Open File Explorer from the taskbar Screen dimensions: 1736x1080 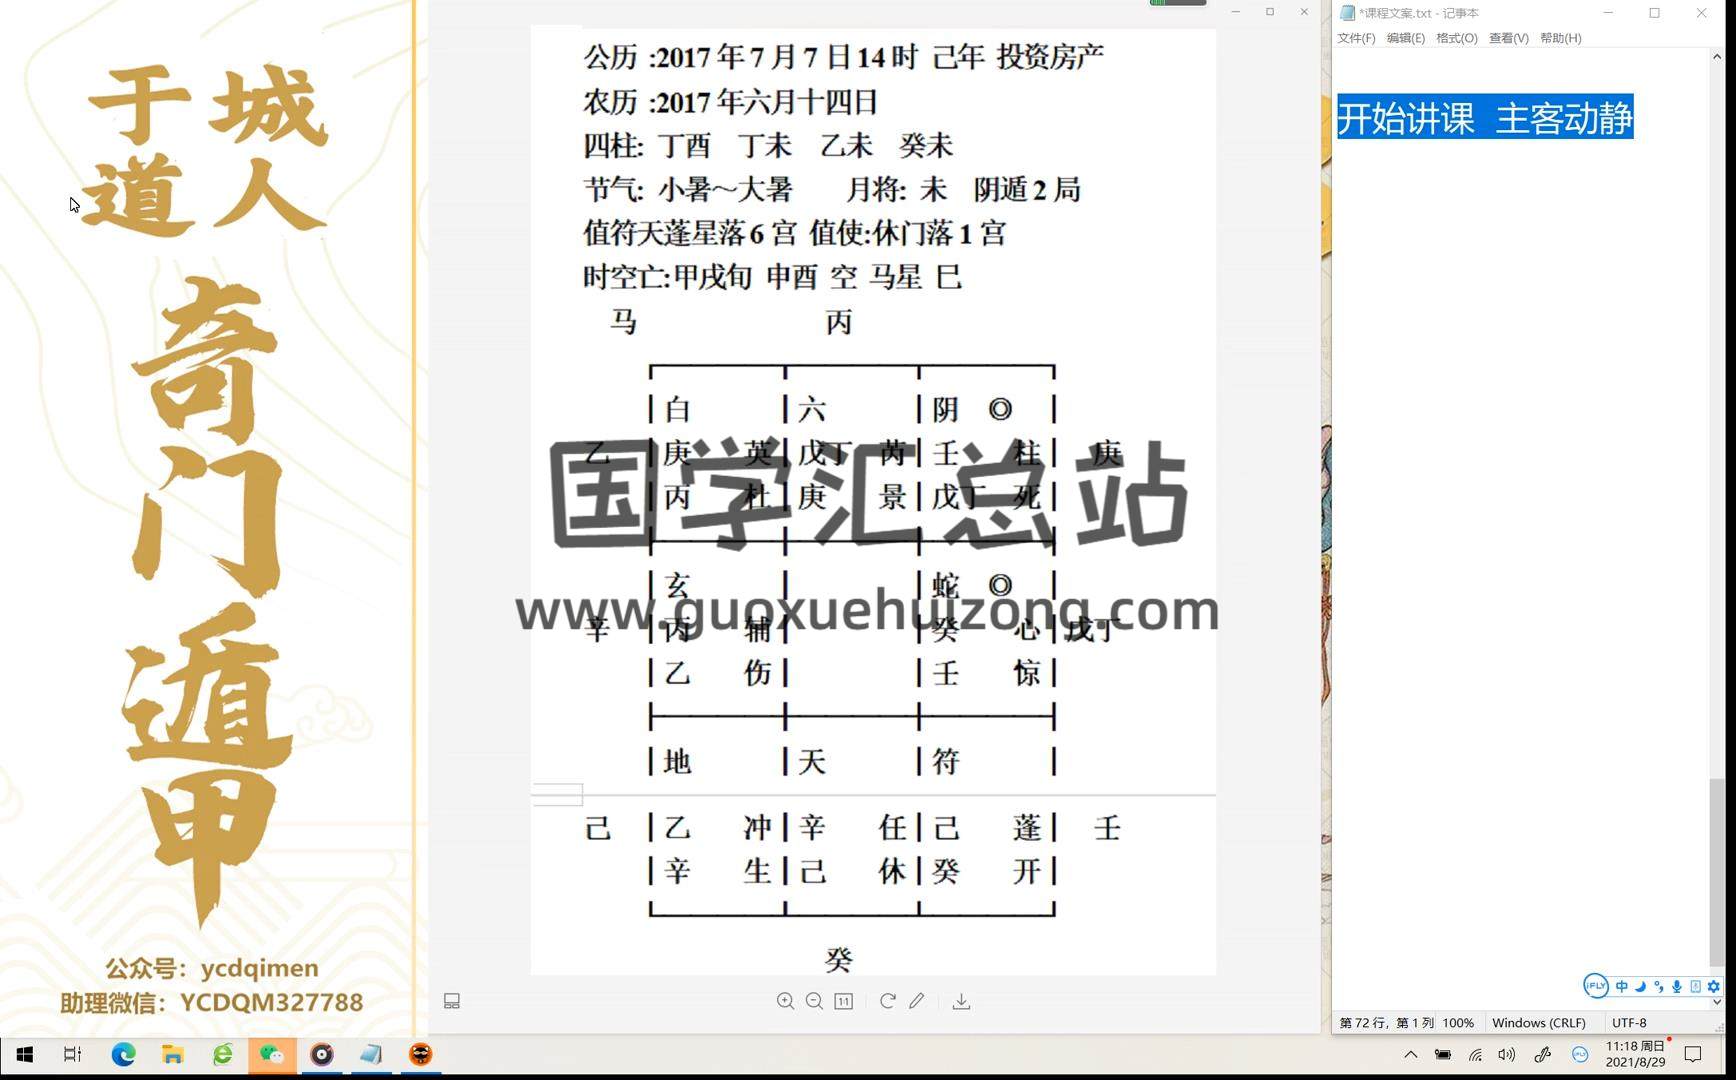tap(172, 1055)
